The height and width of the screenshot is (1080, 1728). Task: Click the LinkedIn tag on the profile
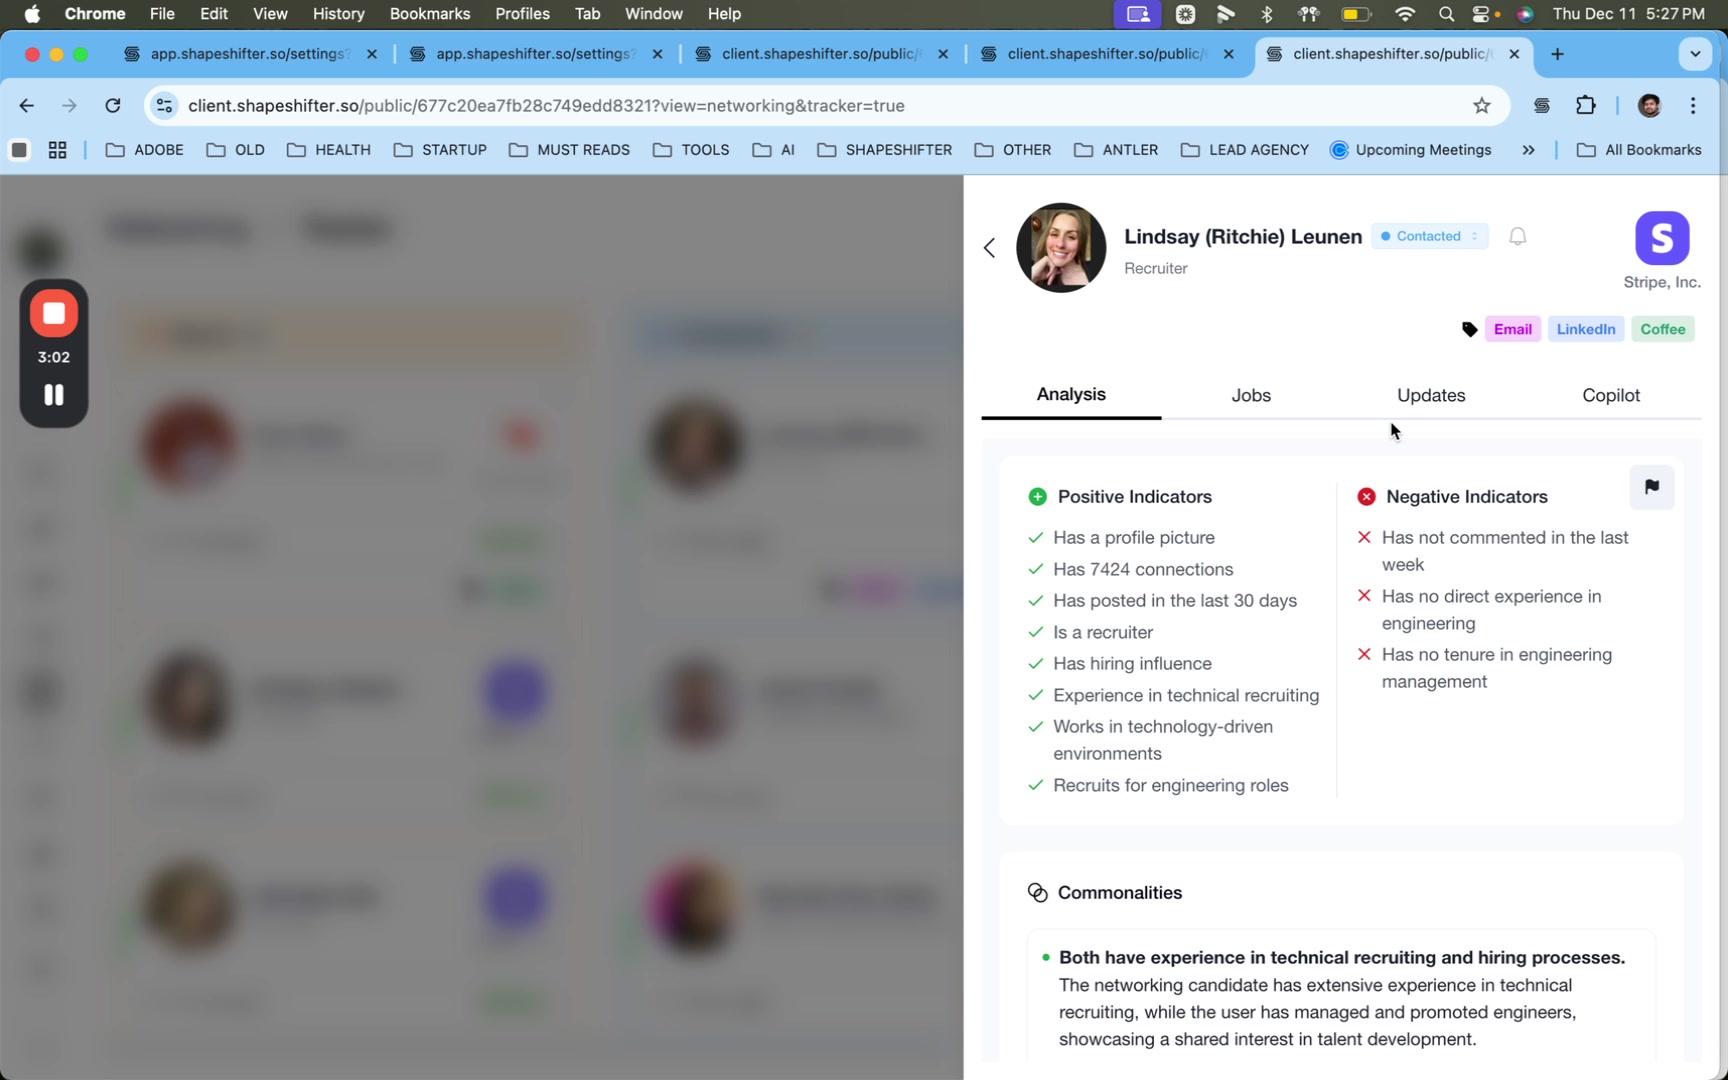click(x=1585, y=329)
